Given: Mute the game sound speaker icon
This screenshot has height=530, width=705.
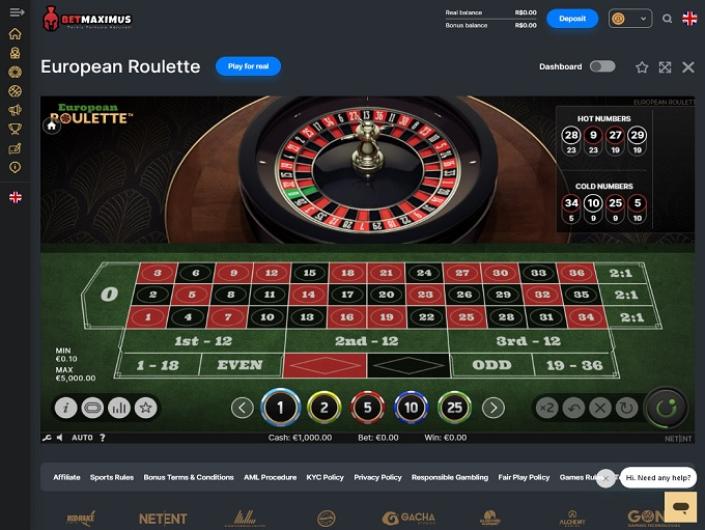Looking at the screenshot, I should click(60, 437).
